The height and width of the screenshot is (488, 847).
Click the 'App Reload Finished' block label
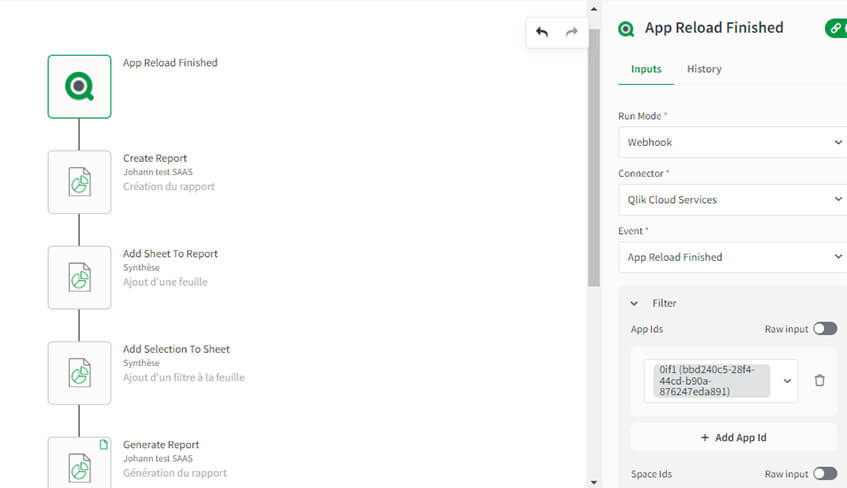coord(170,63)
